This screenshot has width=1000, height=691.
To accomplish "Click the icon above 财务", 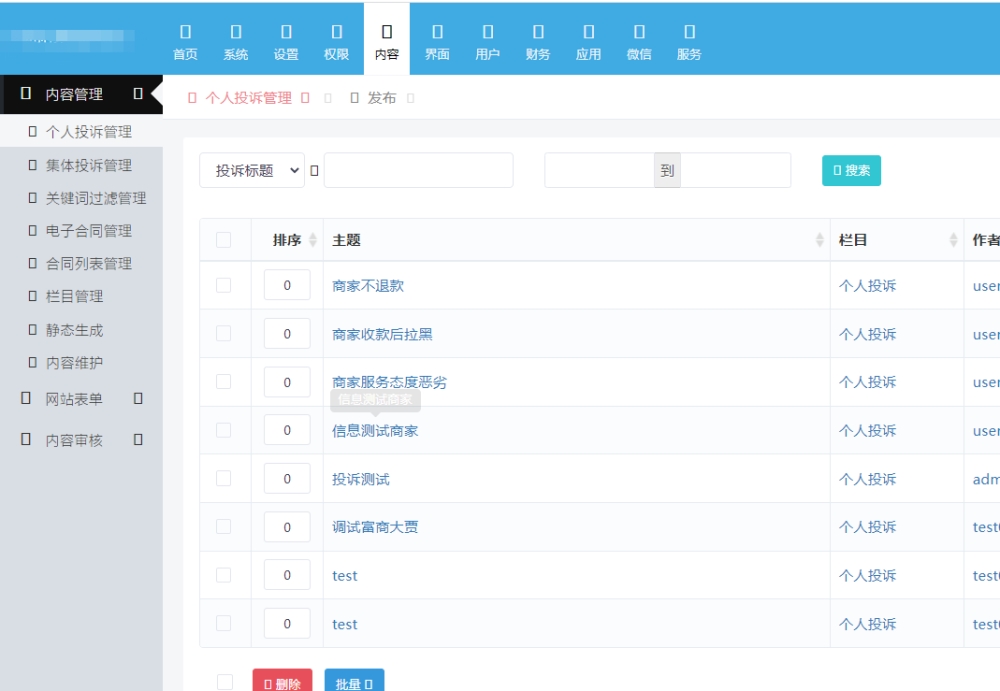I will 538,31.
